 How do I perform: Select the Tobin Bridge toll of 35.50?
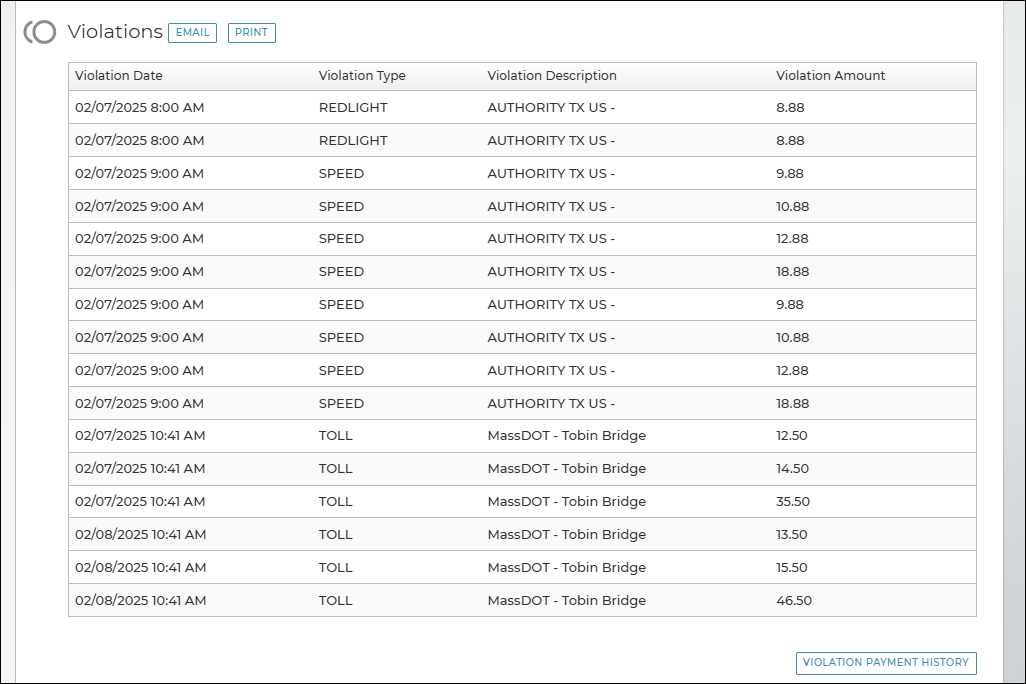click(x=566, y=502)
